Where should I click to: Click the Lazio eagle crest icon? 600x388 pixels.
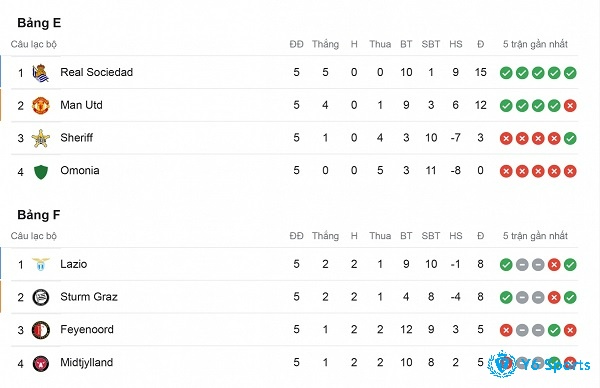tap(41, 264)
